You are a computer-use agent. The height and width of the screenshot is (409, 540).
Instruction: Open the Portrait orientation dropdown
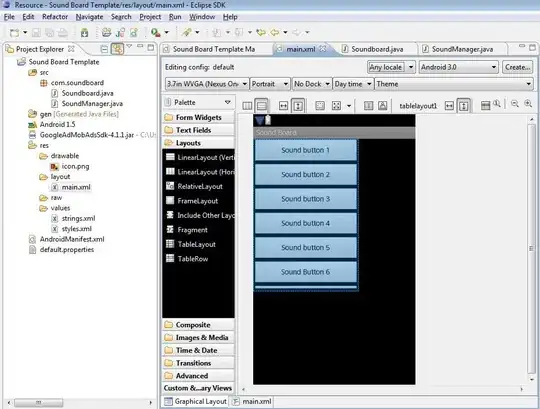coord(269,84)
